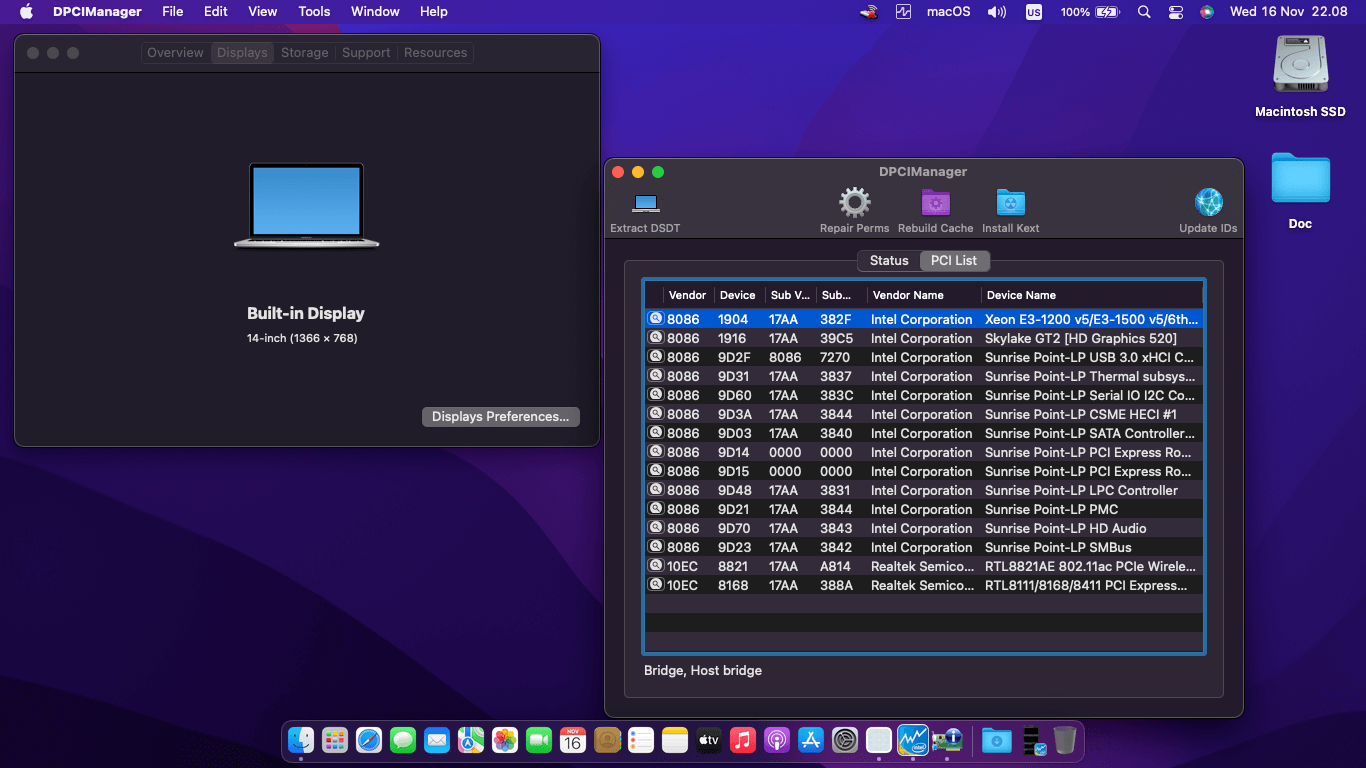Viewport: 1366px width, 768px height.
Task: Select the PCI List tab
Action: [x=954, y=261]
